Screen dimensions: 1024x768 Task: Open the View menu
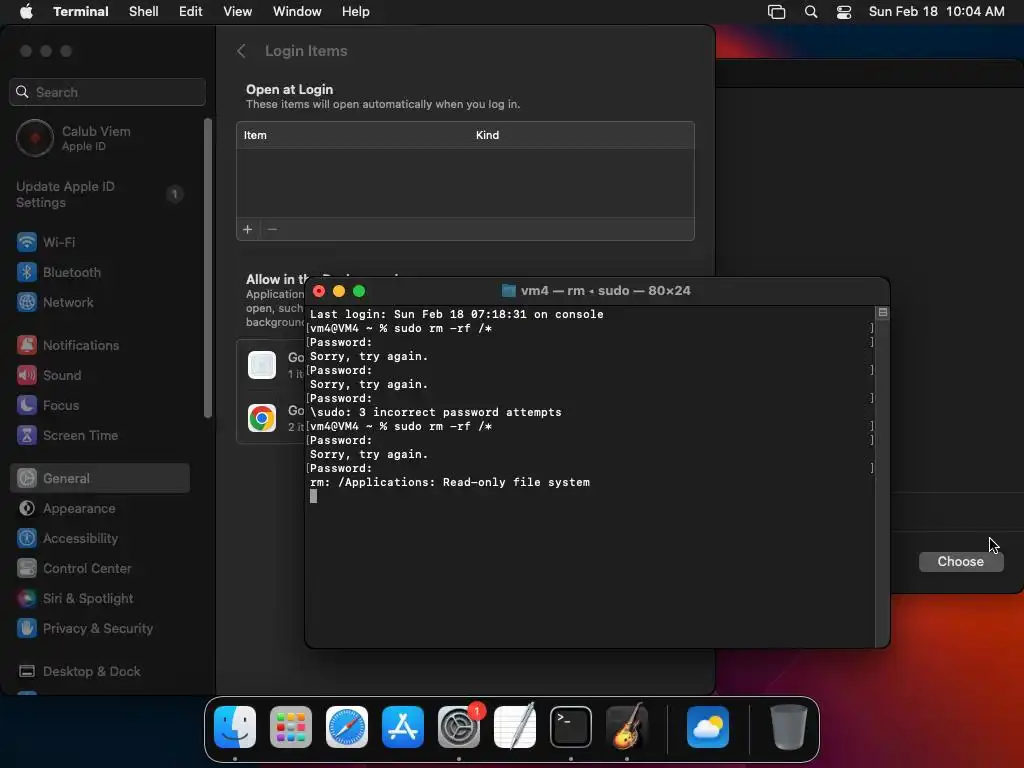tap(238, 12)
